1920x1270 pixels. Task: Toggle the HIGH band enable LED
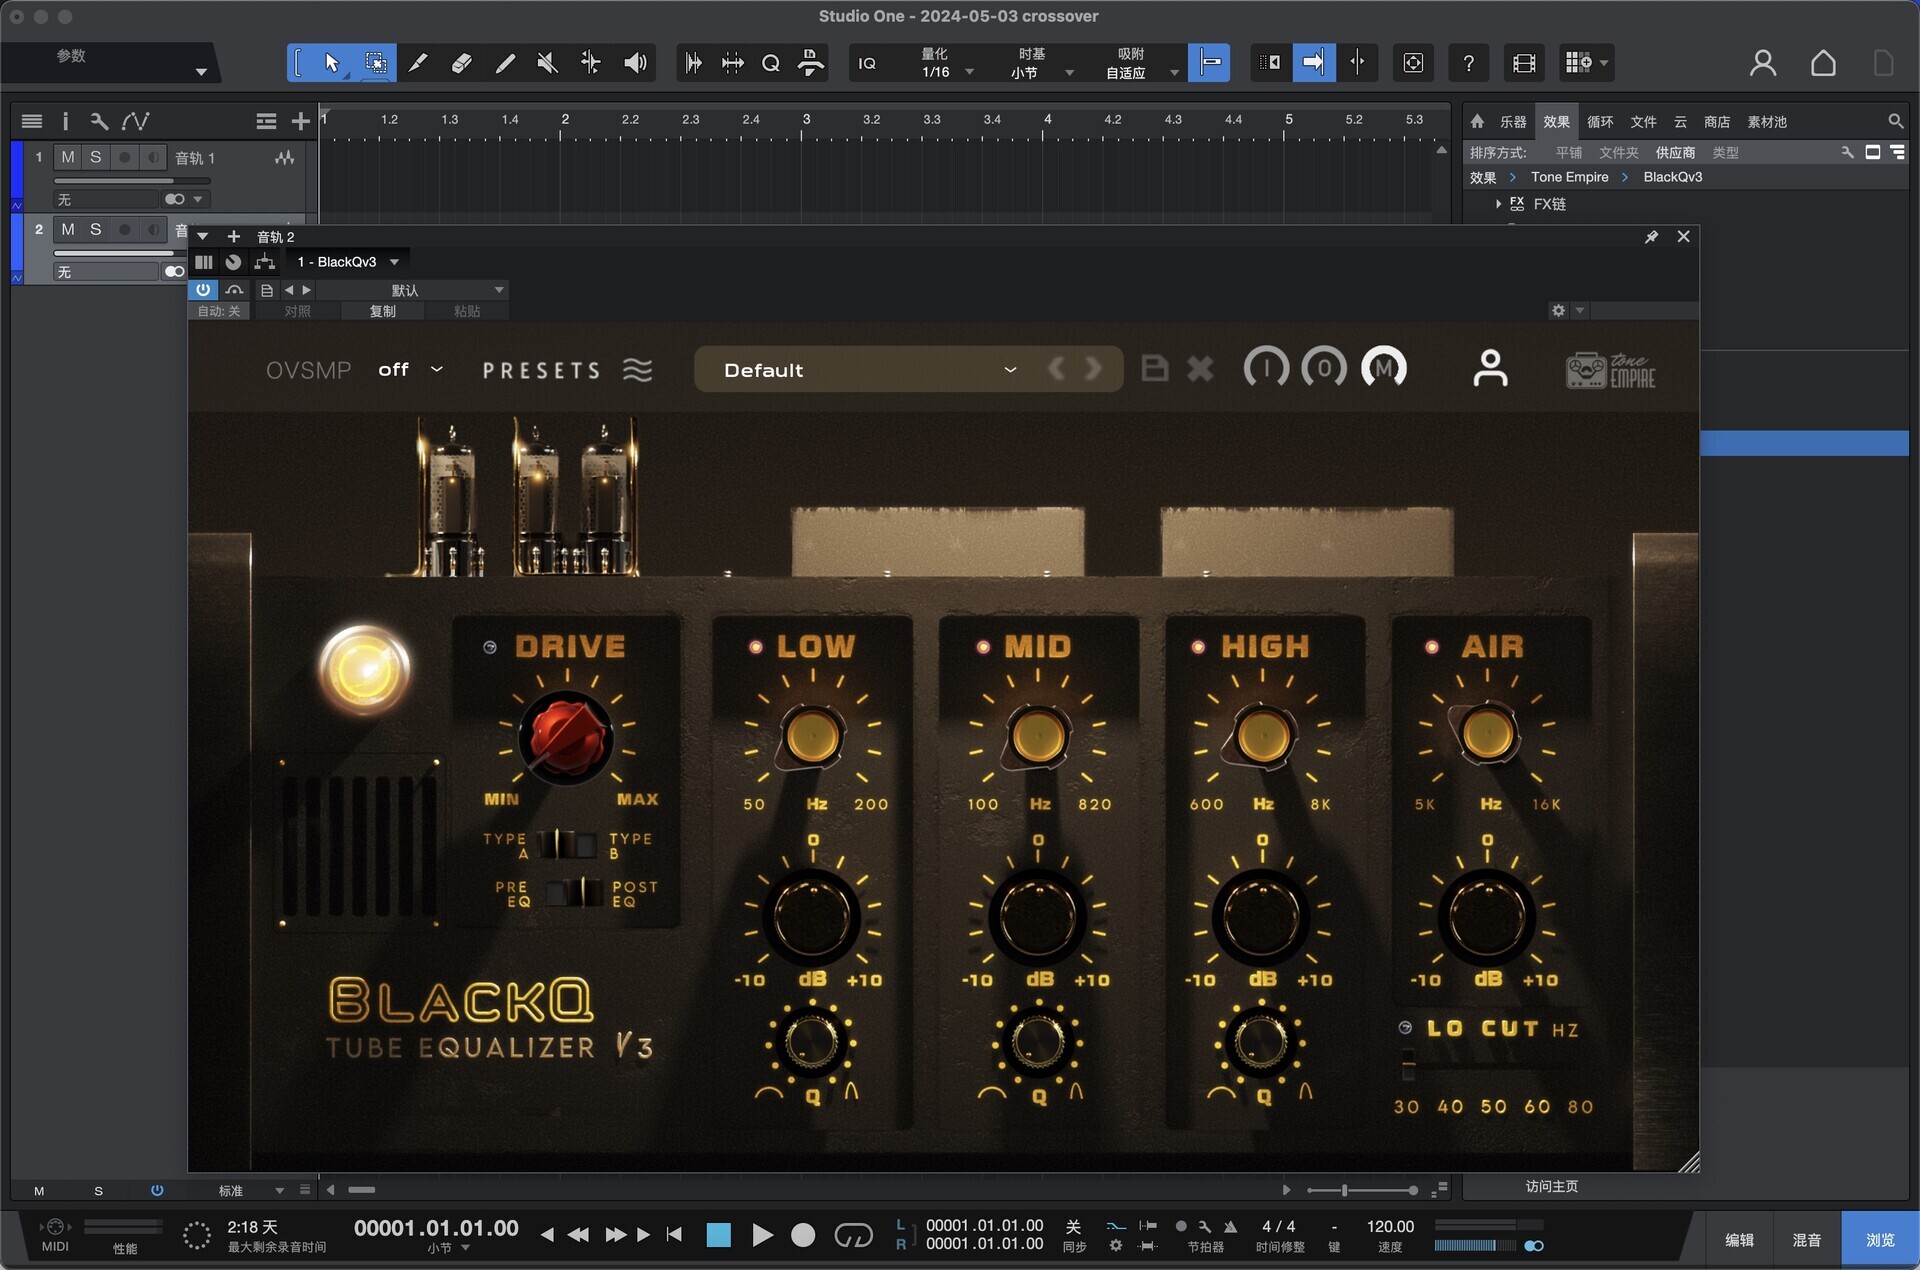[x=1198, y=647]
